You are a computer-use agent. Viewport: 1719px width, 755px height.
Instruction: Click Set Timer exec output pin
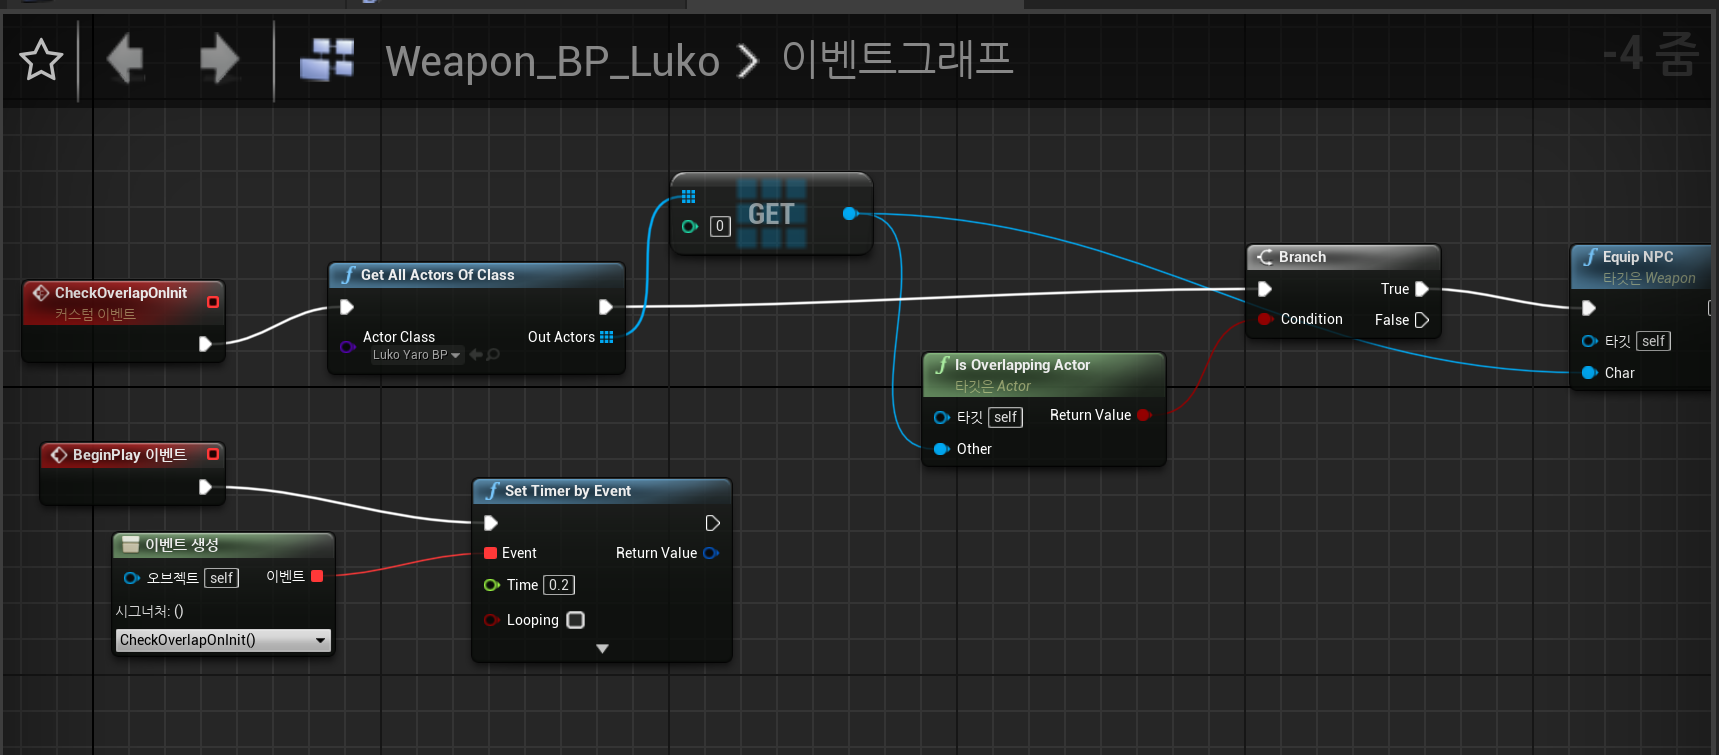point(712,523)
